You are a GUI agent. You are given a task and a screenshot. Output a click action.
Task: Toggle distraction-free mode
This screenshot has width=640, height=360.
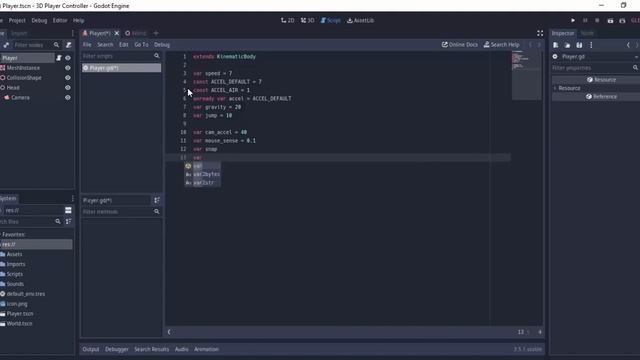coord(540,33)
